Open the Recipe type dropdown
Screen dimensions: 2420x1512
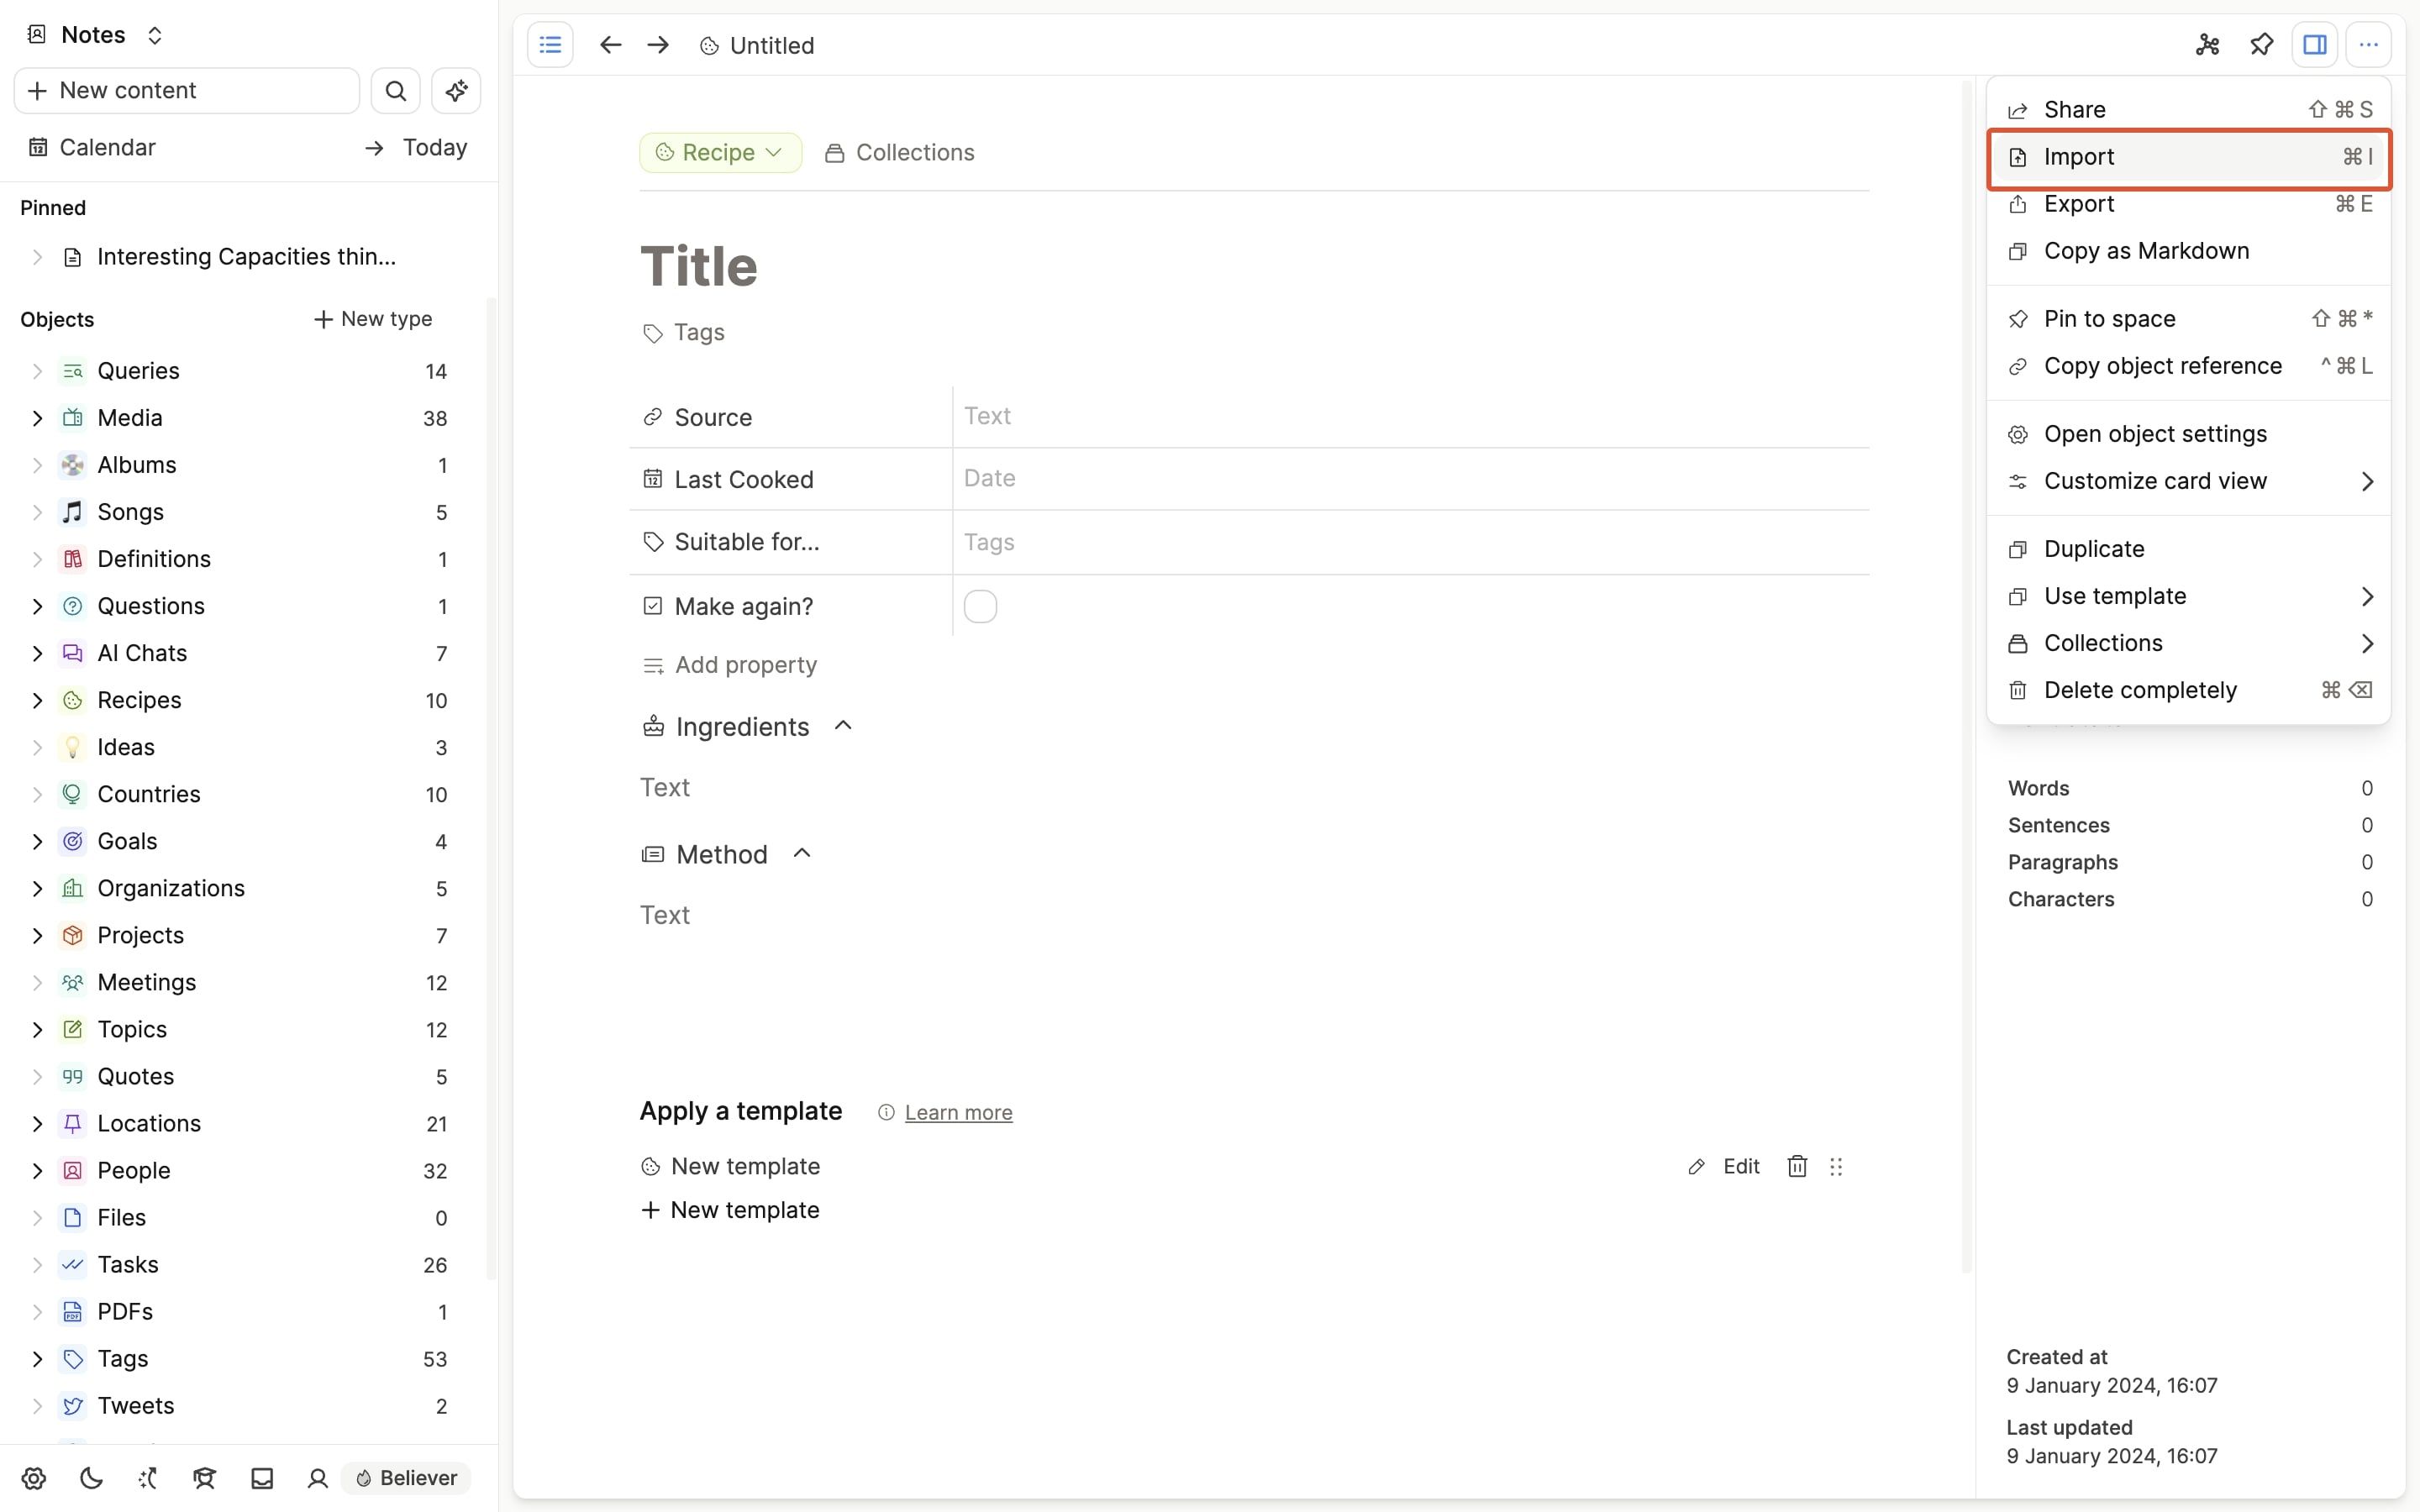coord(720,152)
